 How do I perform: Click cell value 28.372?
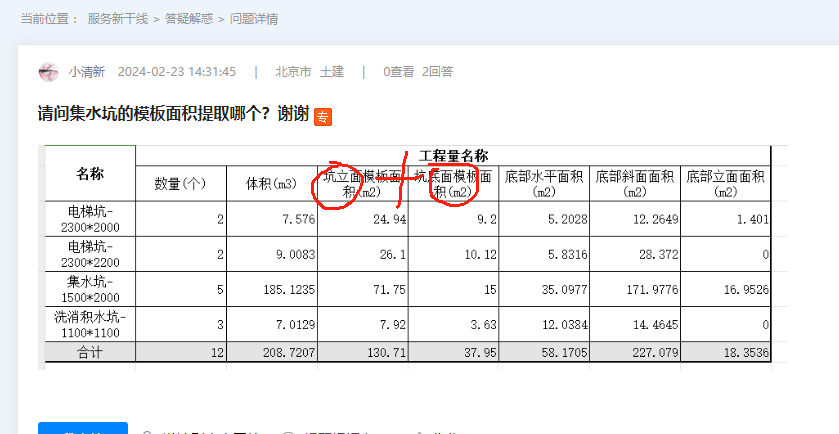point(635,254)
